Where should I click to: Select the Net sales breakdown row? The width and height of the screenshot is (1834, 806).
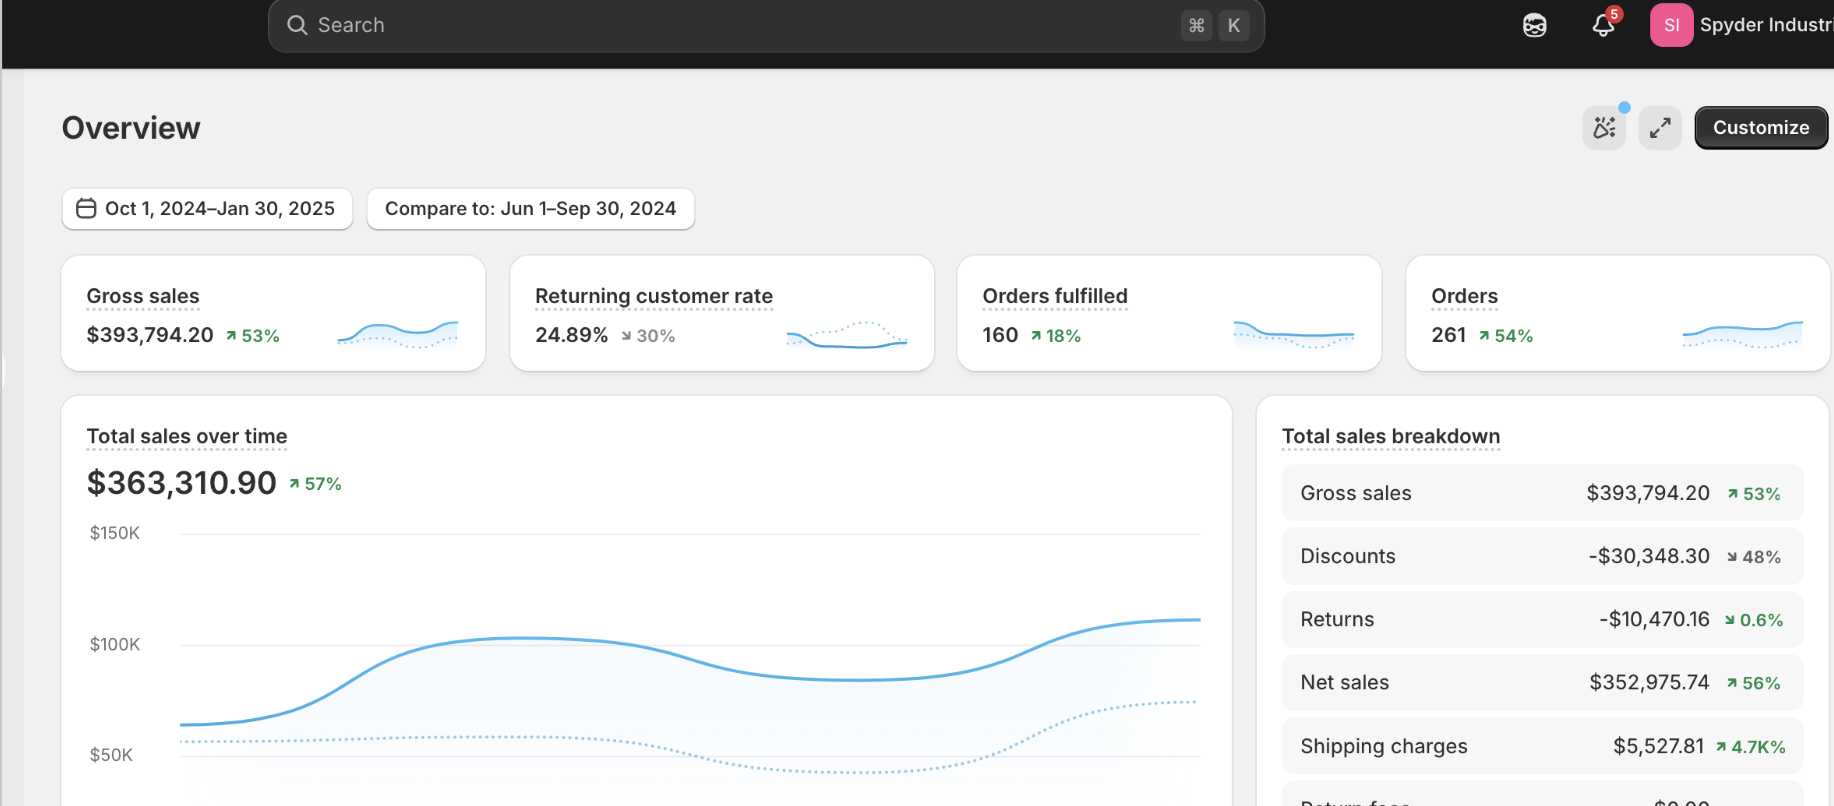1542,682
